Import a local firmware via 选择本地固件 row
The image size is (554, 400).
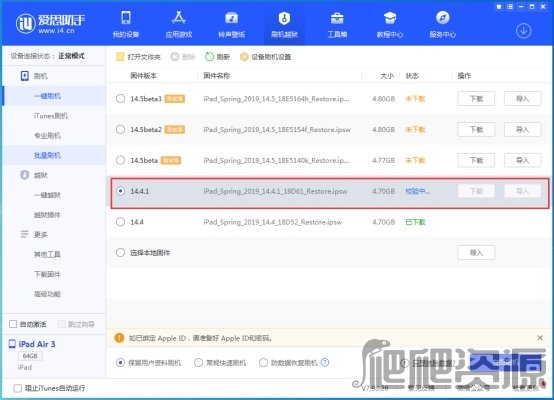pyautogui.click(x=476, y=253)
